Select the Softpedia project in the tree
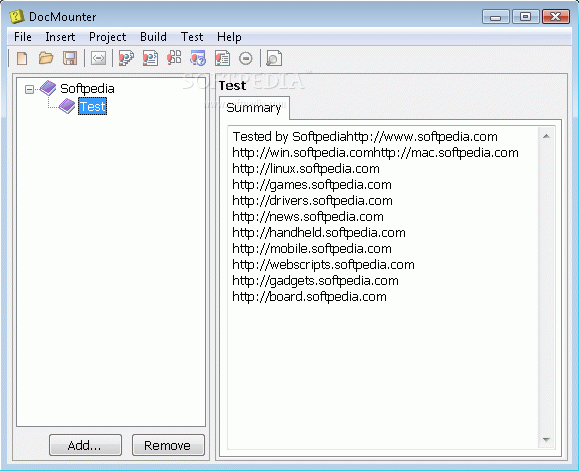579x471 pixels. point(87,89)
